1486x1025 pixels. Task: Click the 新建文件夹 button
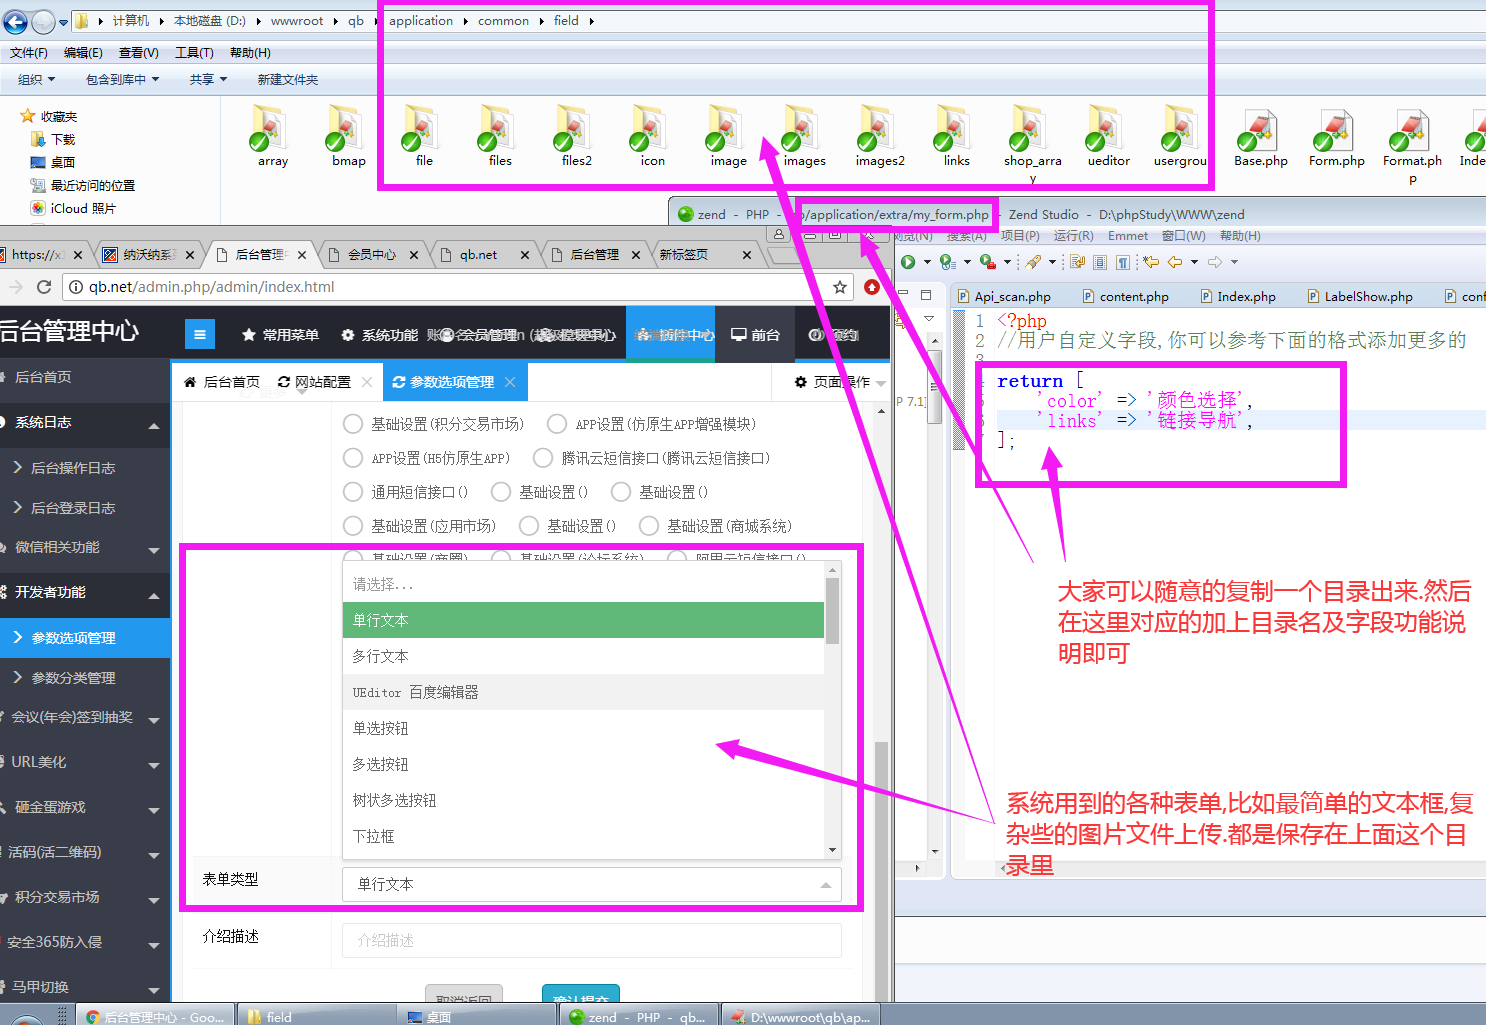click(287, 80)
